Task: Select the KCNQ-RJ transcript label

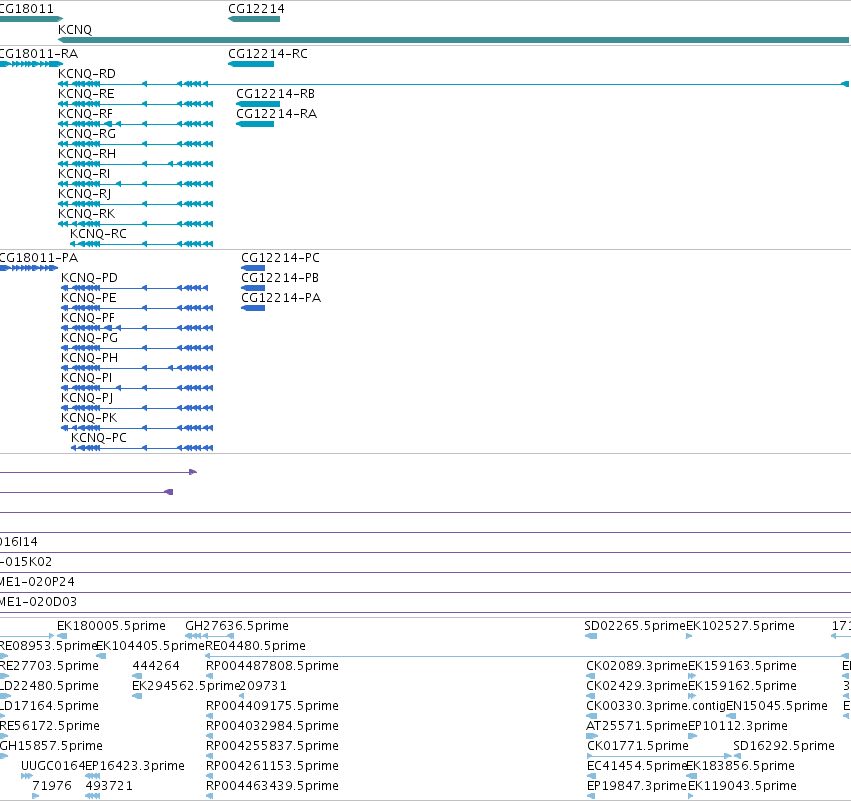Action: pos(84,194)
